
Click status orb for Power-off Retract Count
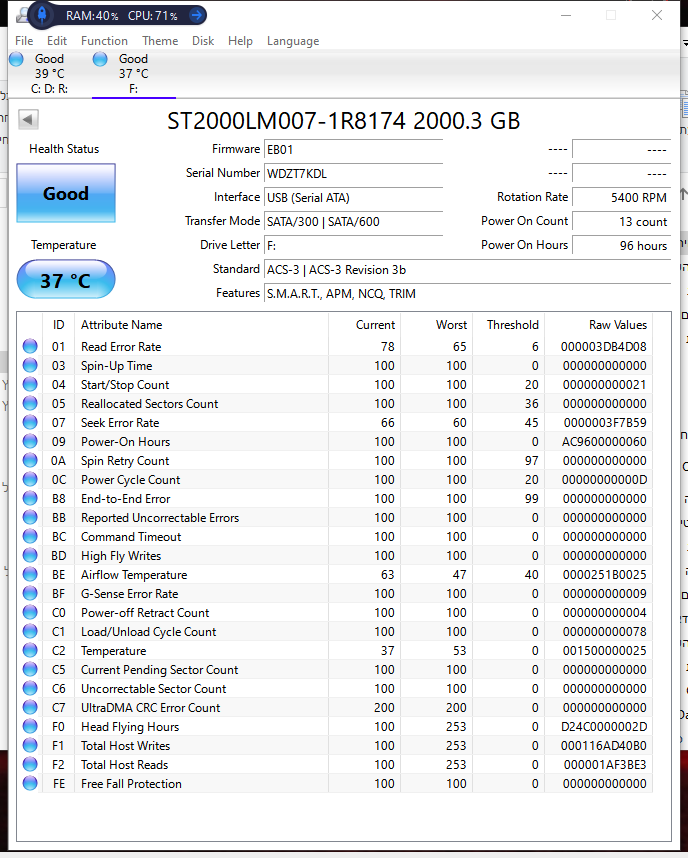[30, 612]
